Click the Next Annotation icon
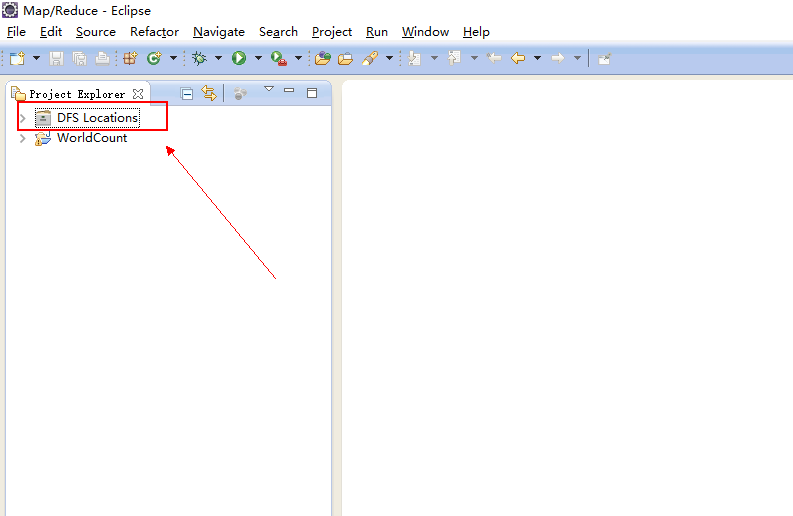Viewport: 793px width, 516px height. 414,59
